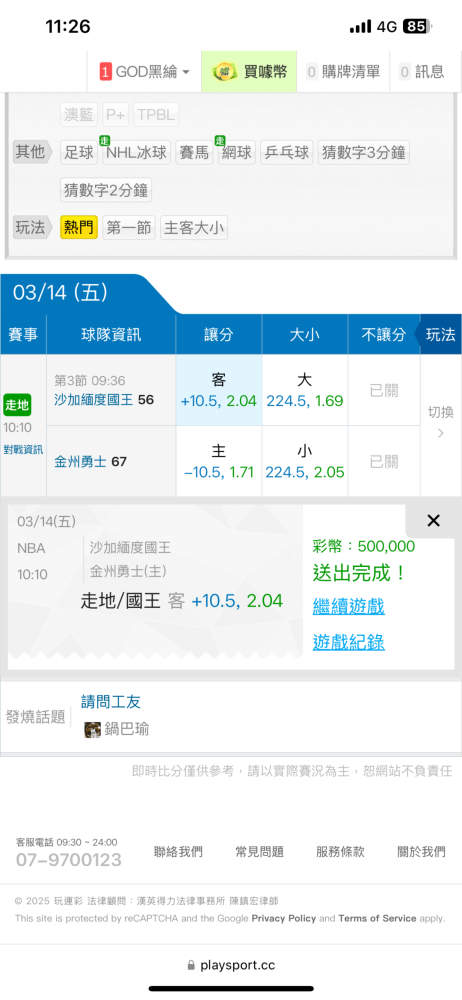The image size is (462, 1000).
Task: Select the NHL冰球 filter with live badge
Action: point(136,152)
